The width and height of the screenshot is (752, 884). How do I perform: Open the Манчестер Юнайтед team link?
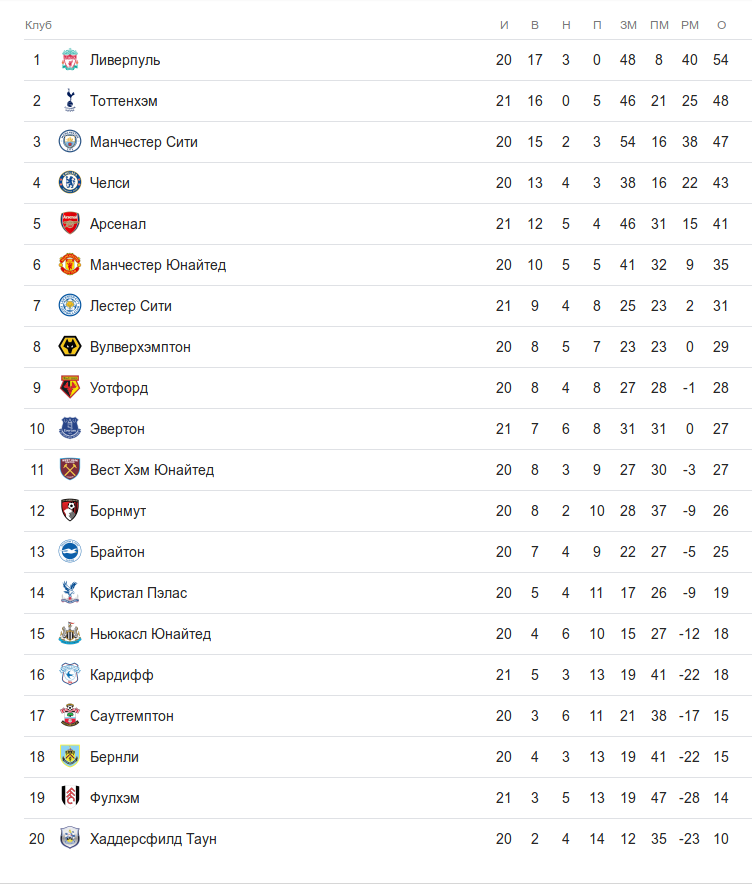158,265
